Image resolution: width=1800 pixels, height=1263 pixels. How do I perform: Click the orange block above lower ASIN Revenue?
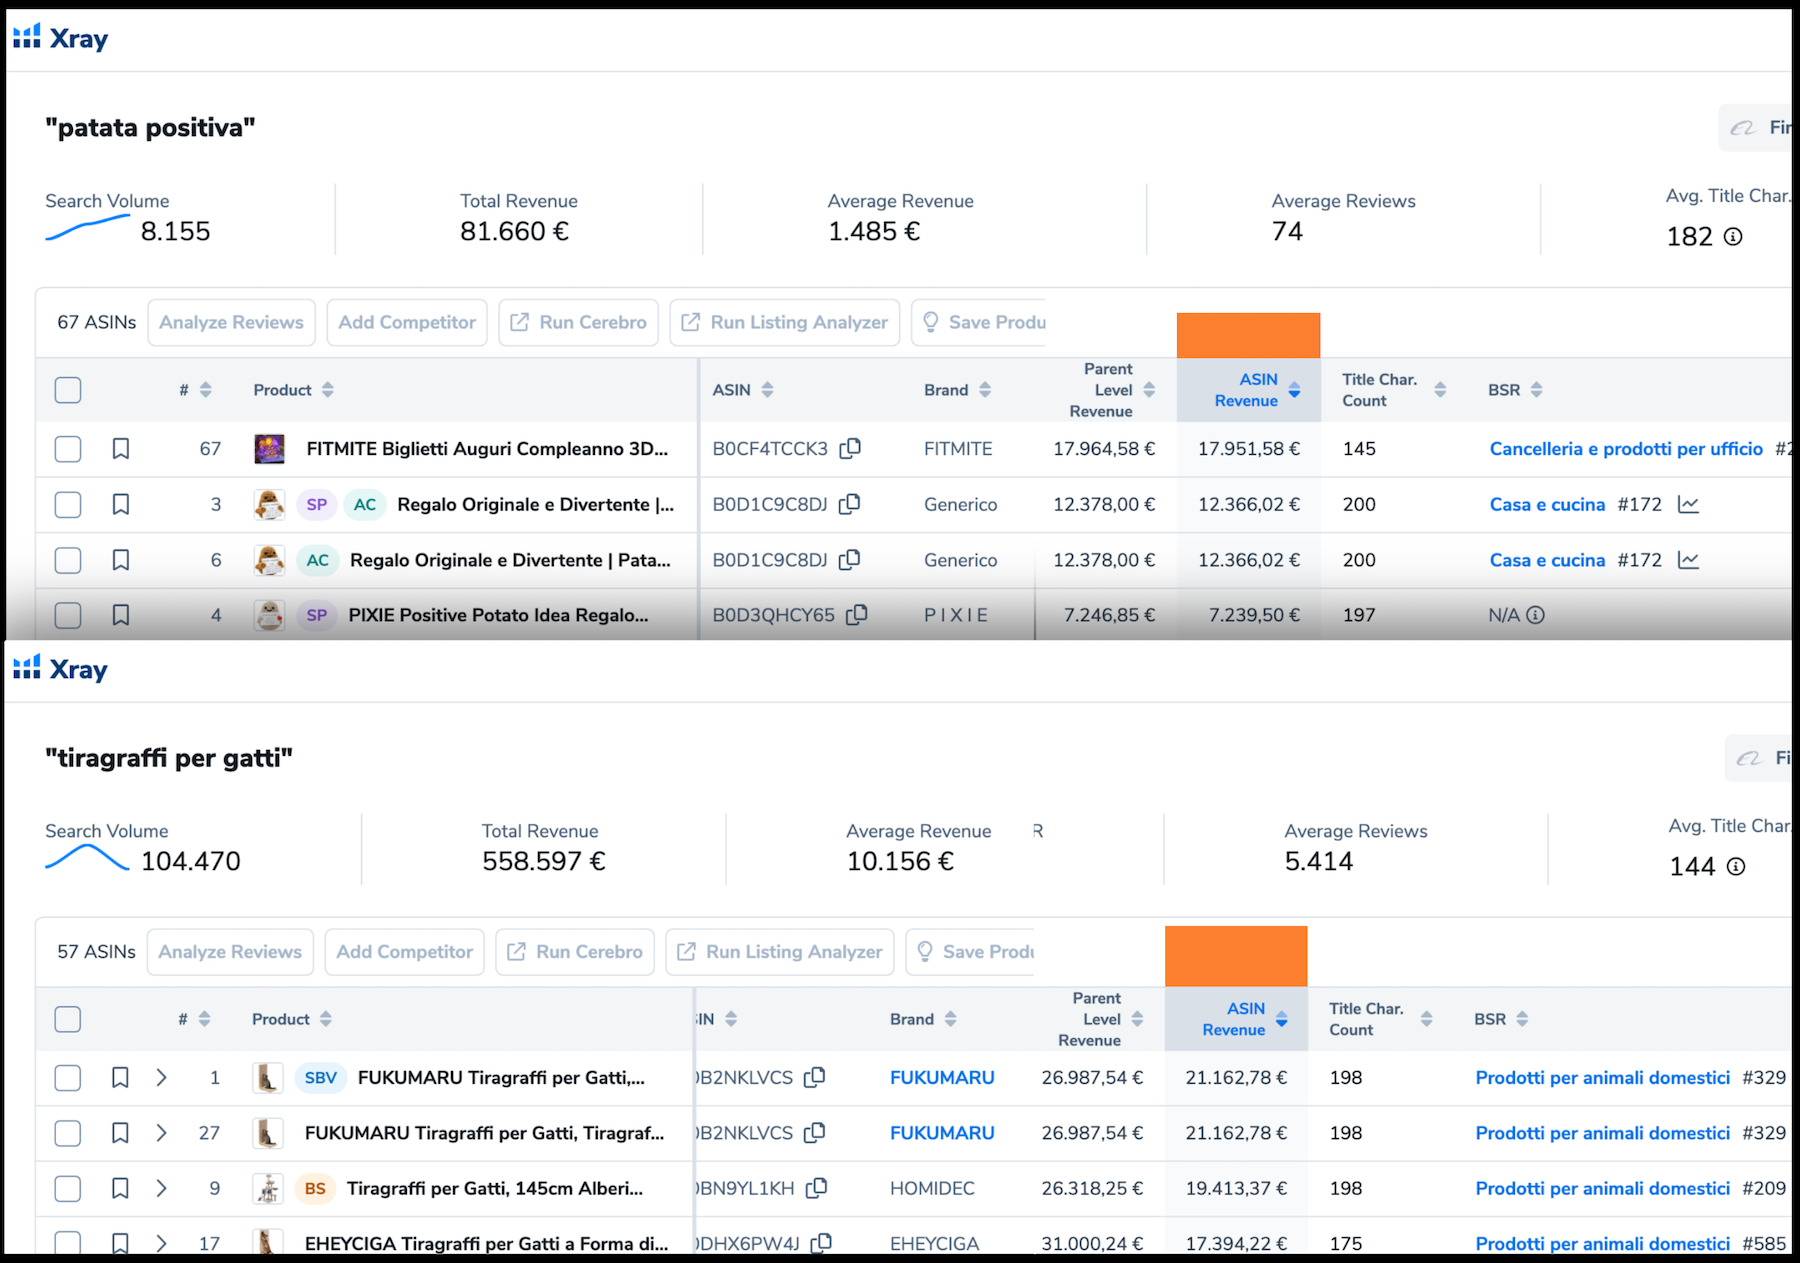point(1235,956)
